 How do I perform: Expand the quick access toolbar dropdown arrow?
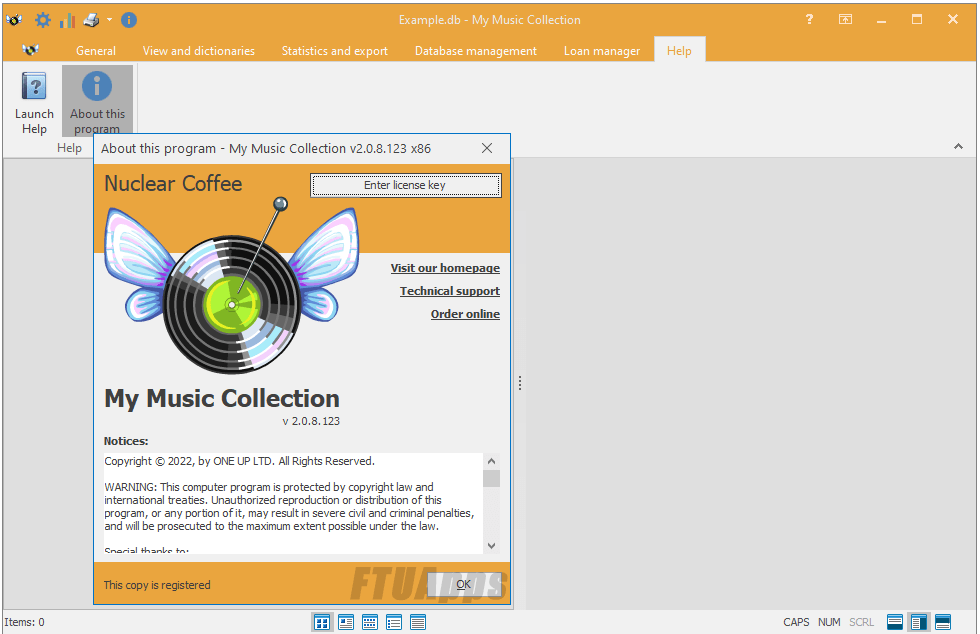pyautogui.click(x=109, y=20)
